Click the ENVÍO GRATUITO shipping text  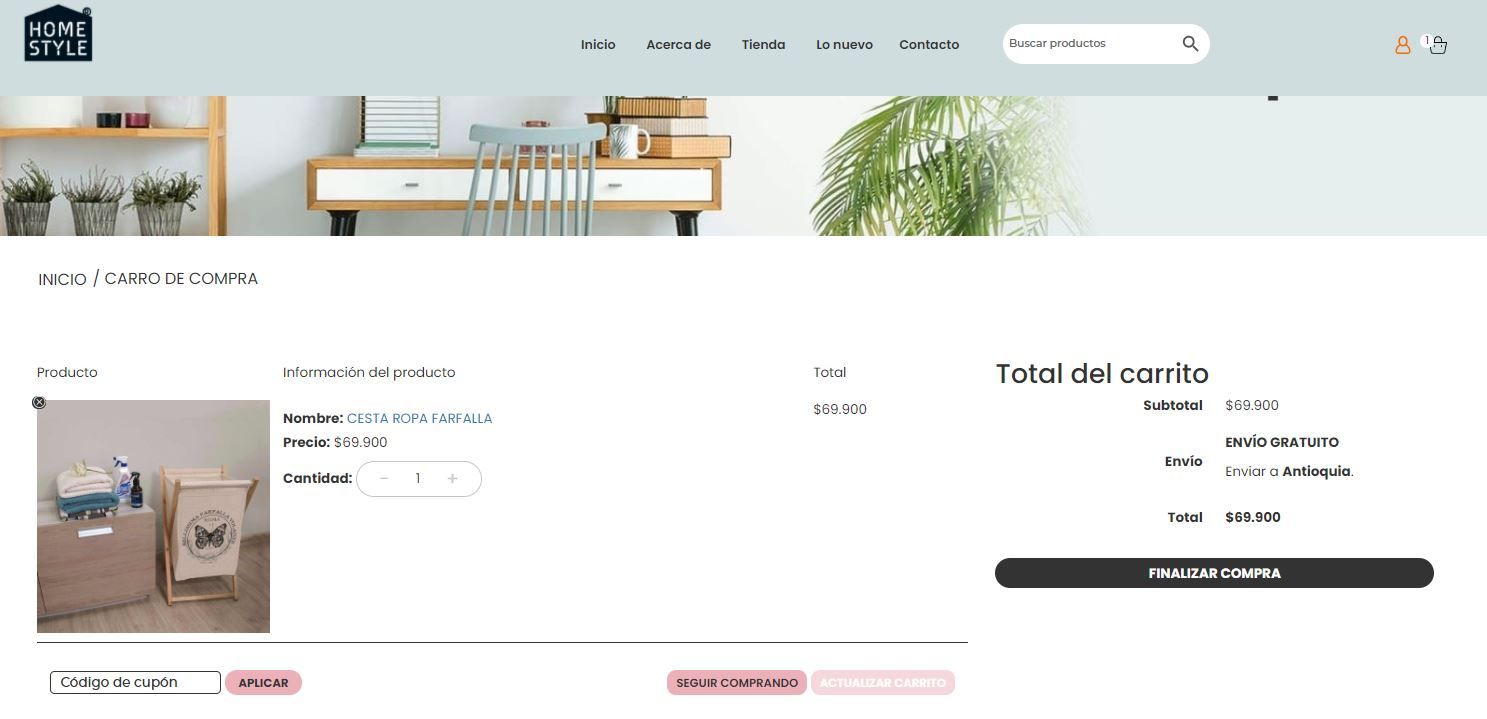coord(1282,442)
